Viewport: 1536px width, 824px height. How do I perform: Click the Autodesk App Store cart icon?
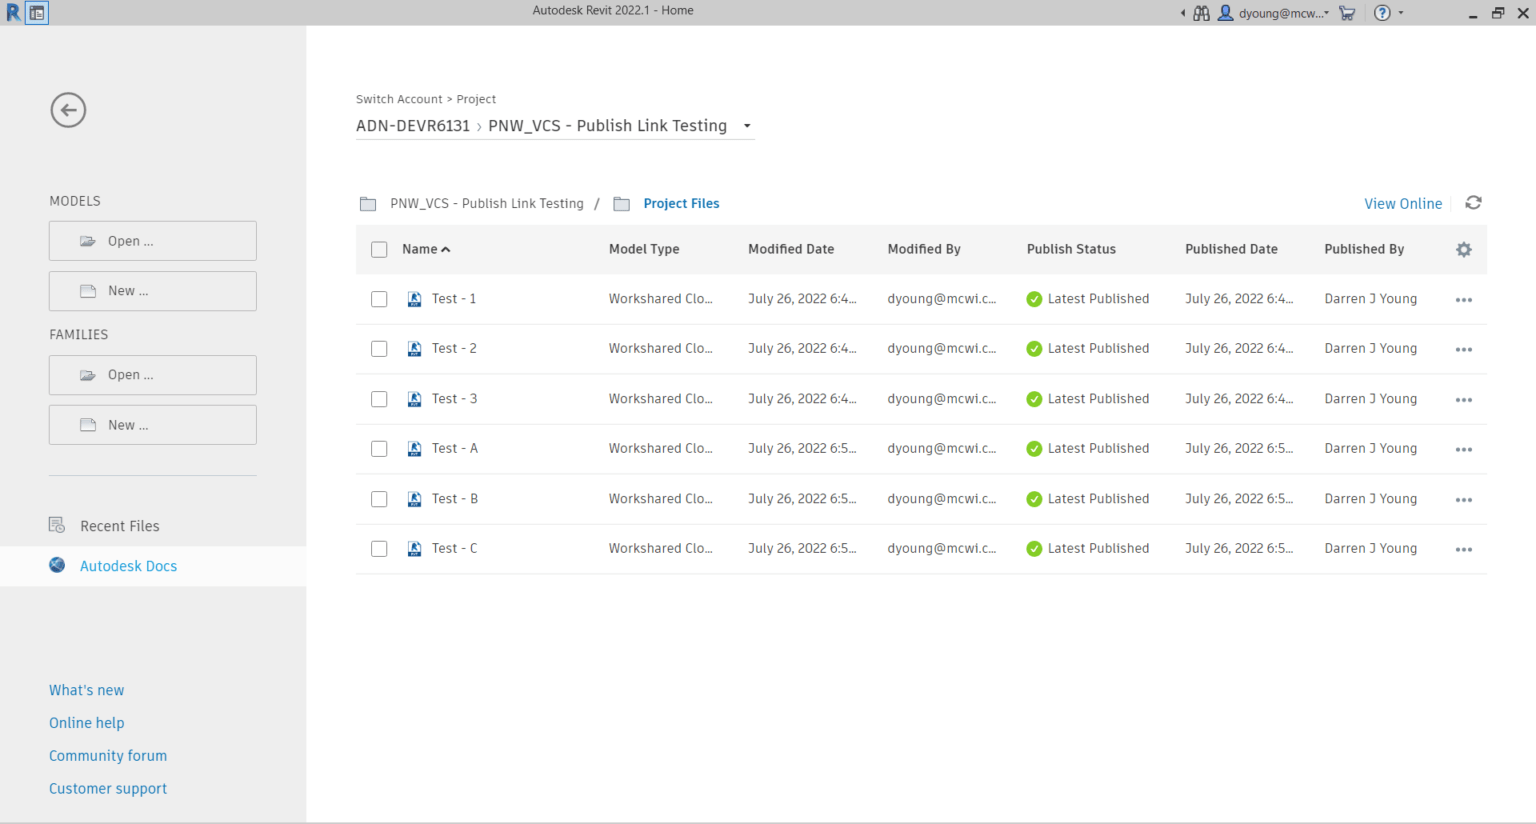click(x=1347, y=13)
